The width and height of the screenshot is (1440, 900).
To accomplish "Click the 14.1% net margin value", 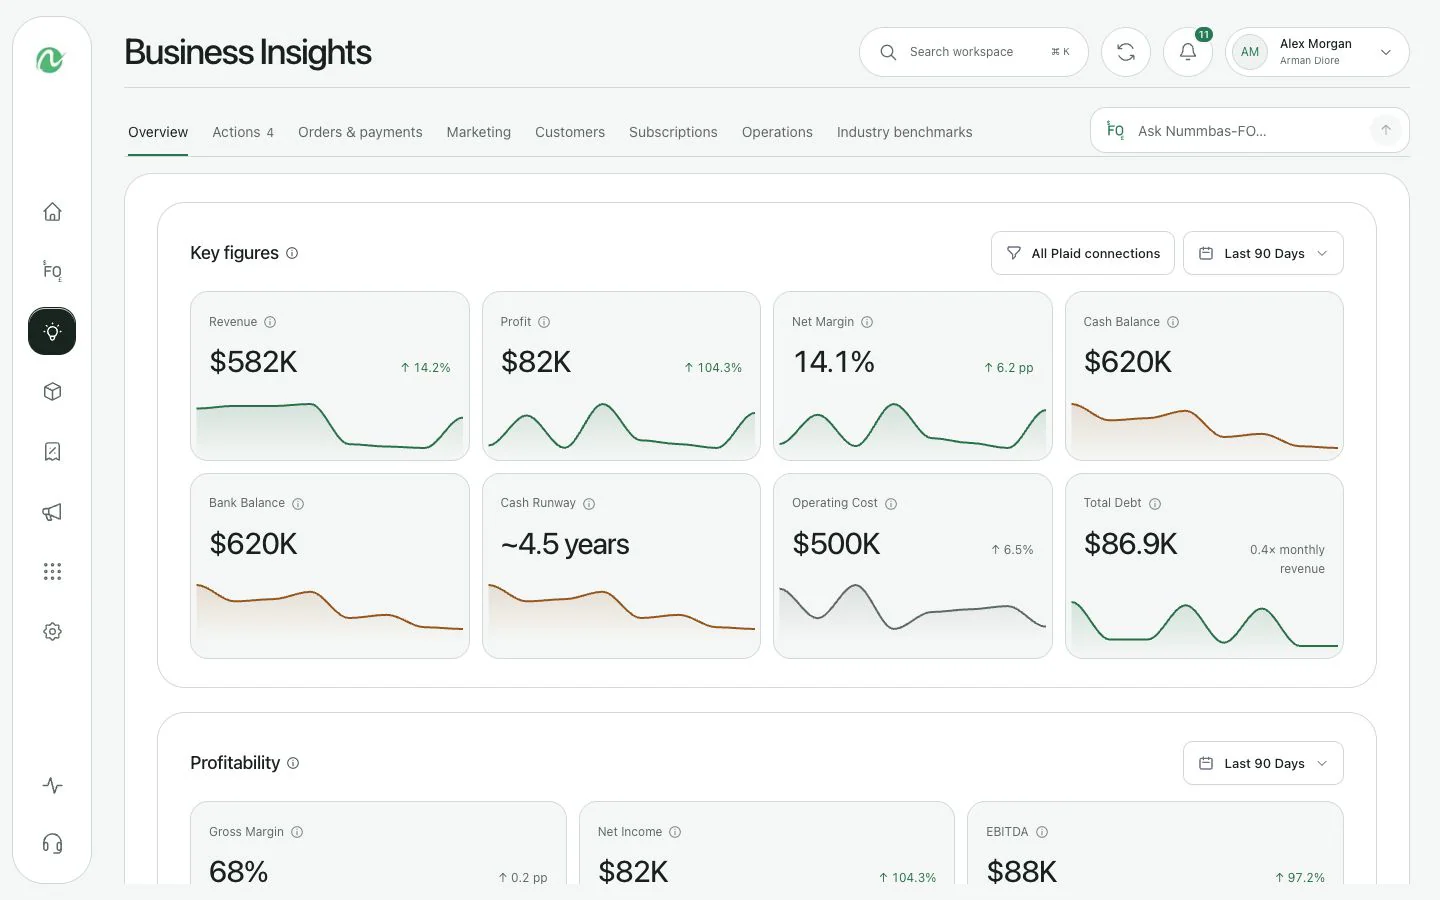I will point(834,362).
